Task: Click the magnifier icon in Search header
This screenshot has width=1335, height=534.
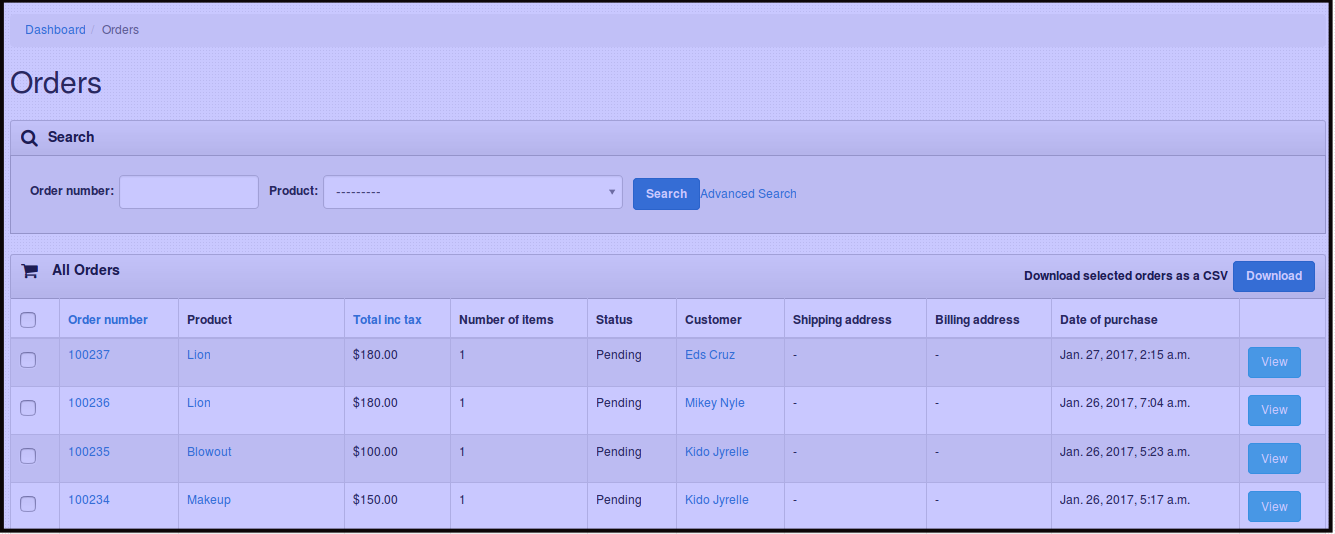Action: pyautogui.click(x=29, y=138)
